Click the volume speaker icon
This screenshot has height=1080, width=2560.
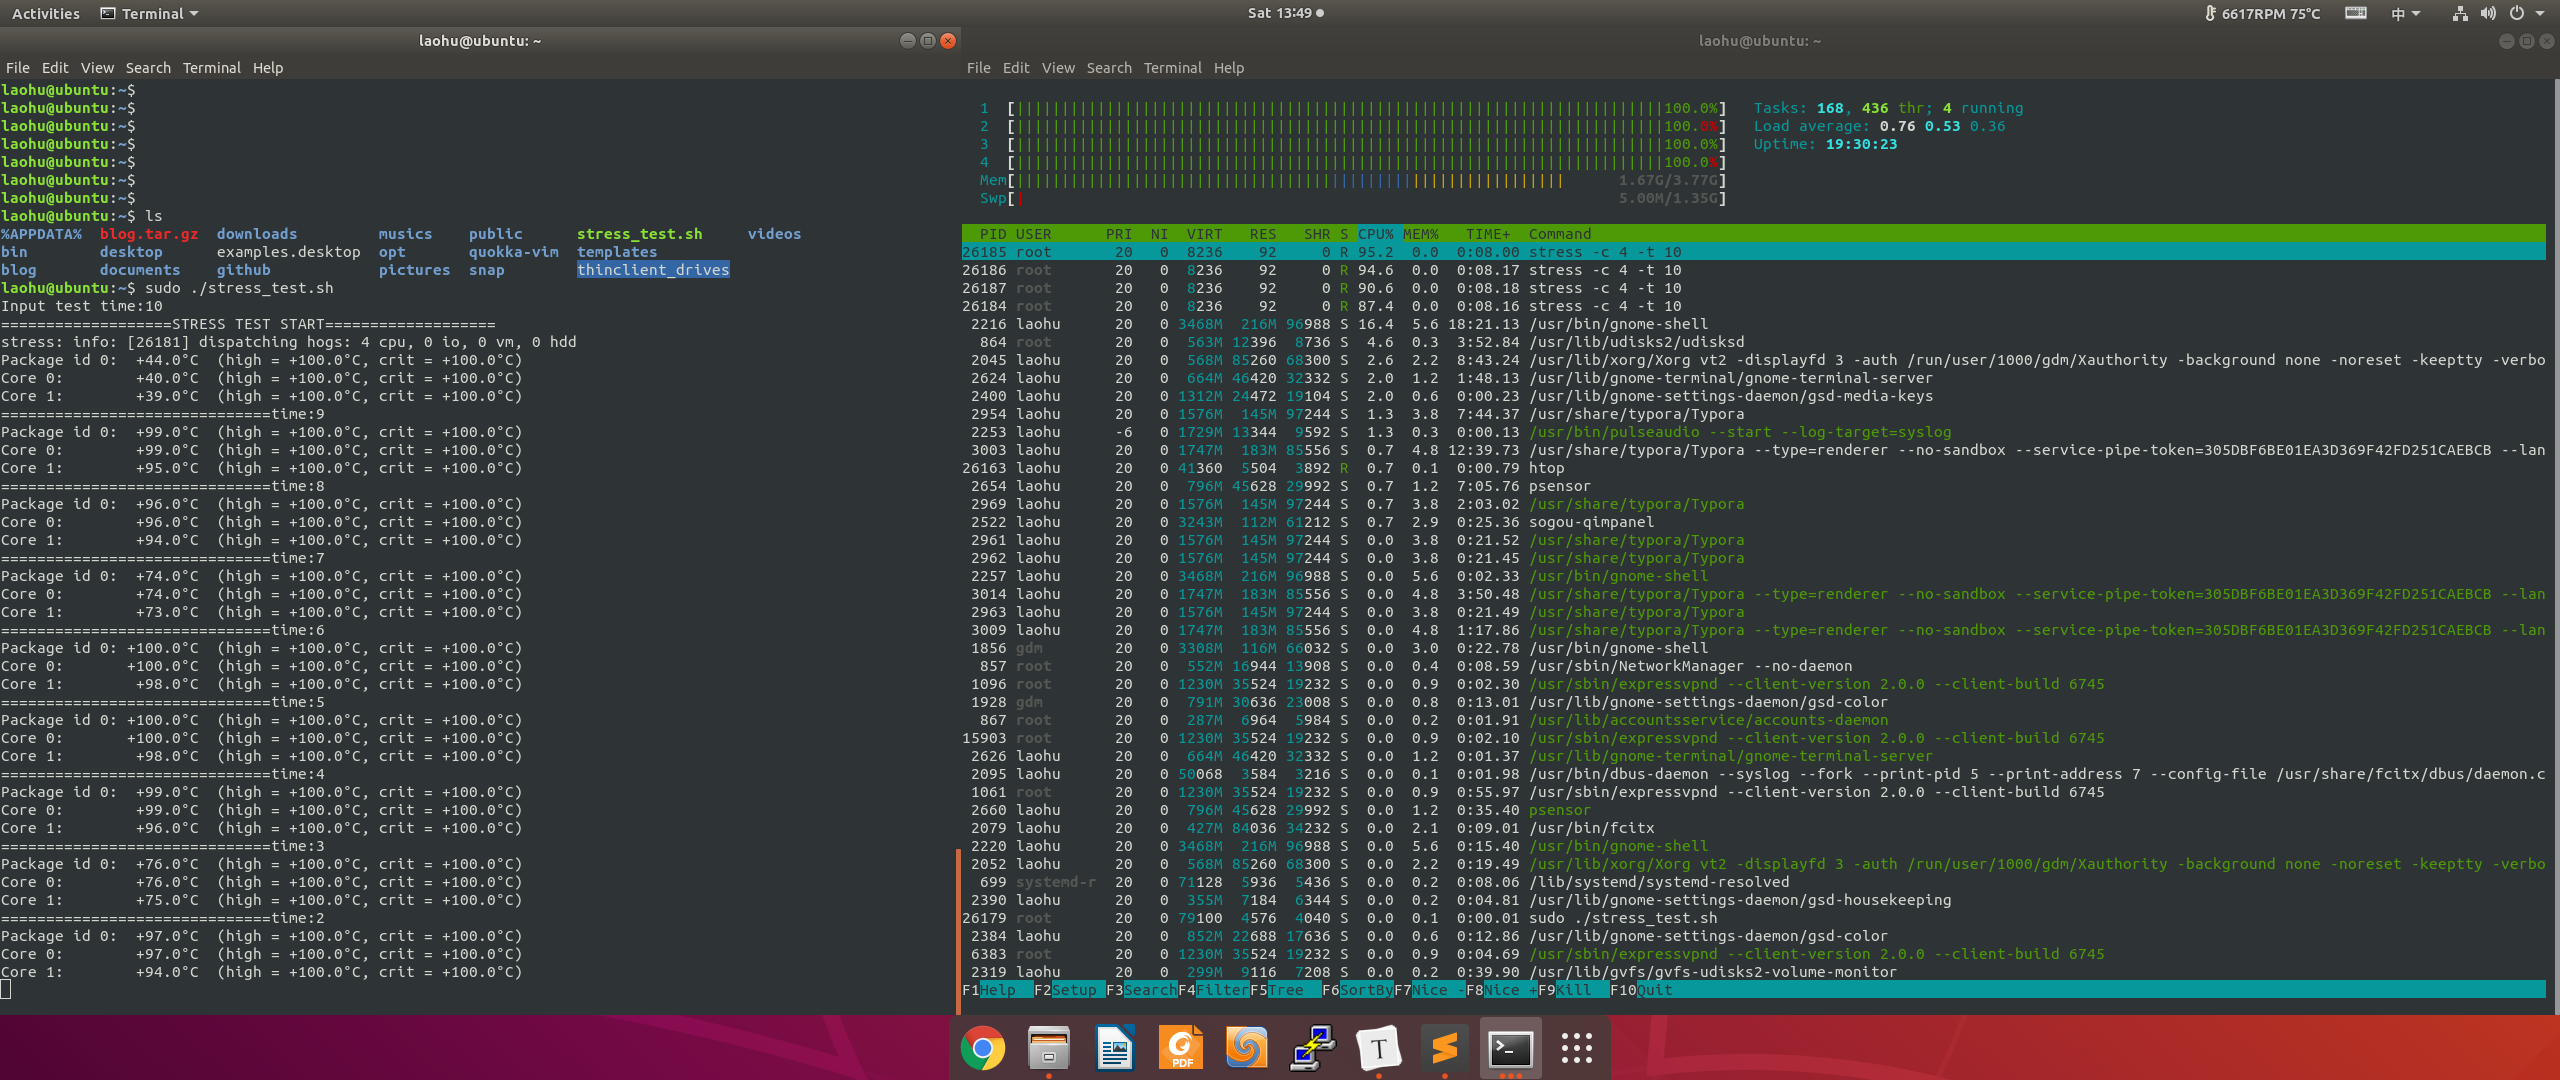click(x=2488, y=13)
